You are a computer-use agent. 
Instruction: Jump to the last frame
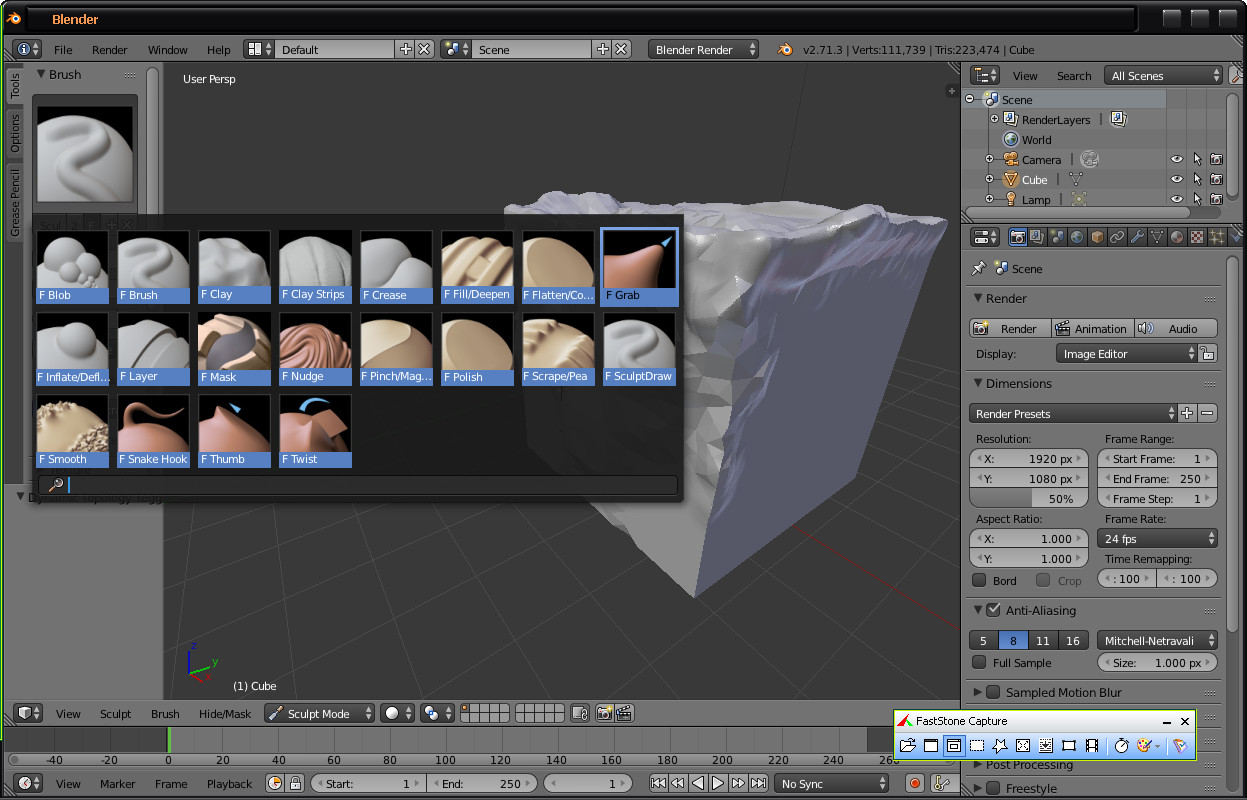coord(759,783)
